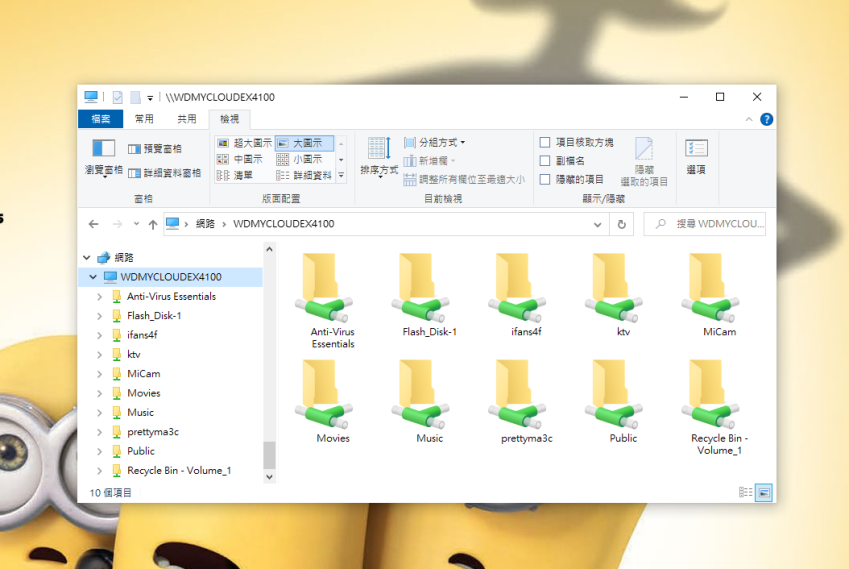Switch to details view via status bar icon
The image size is (849, 569).
coord(745,492)
